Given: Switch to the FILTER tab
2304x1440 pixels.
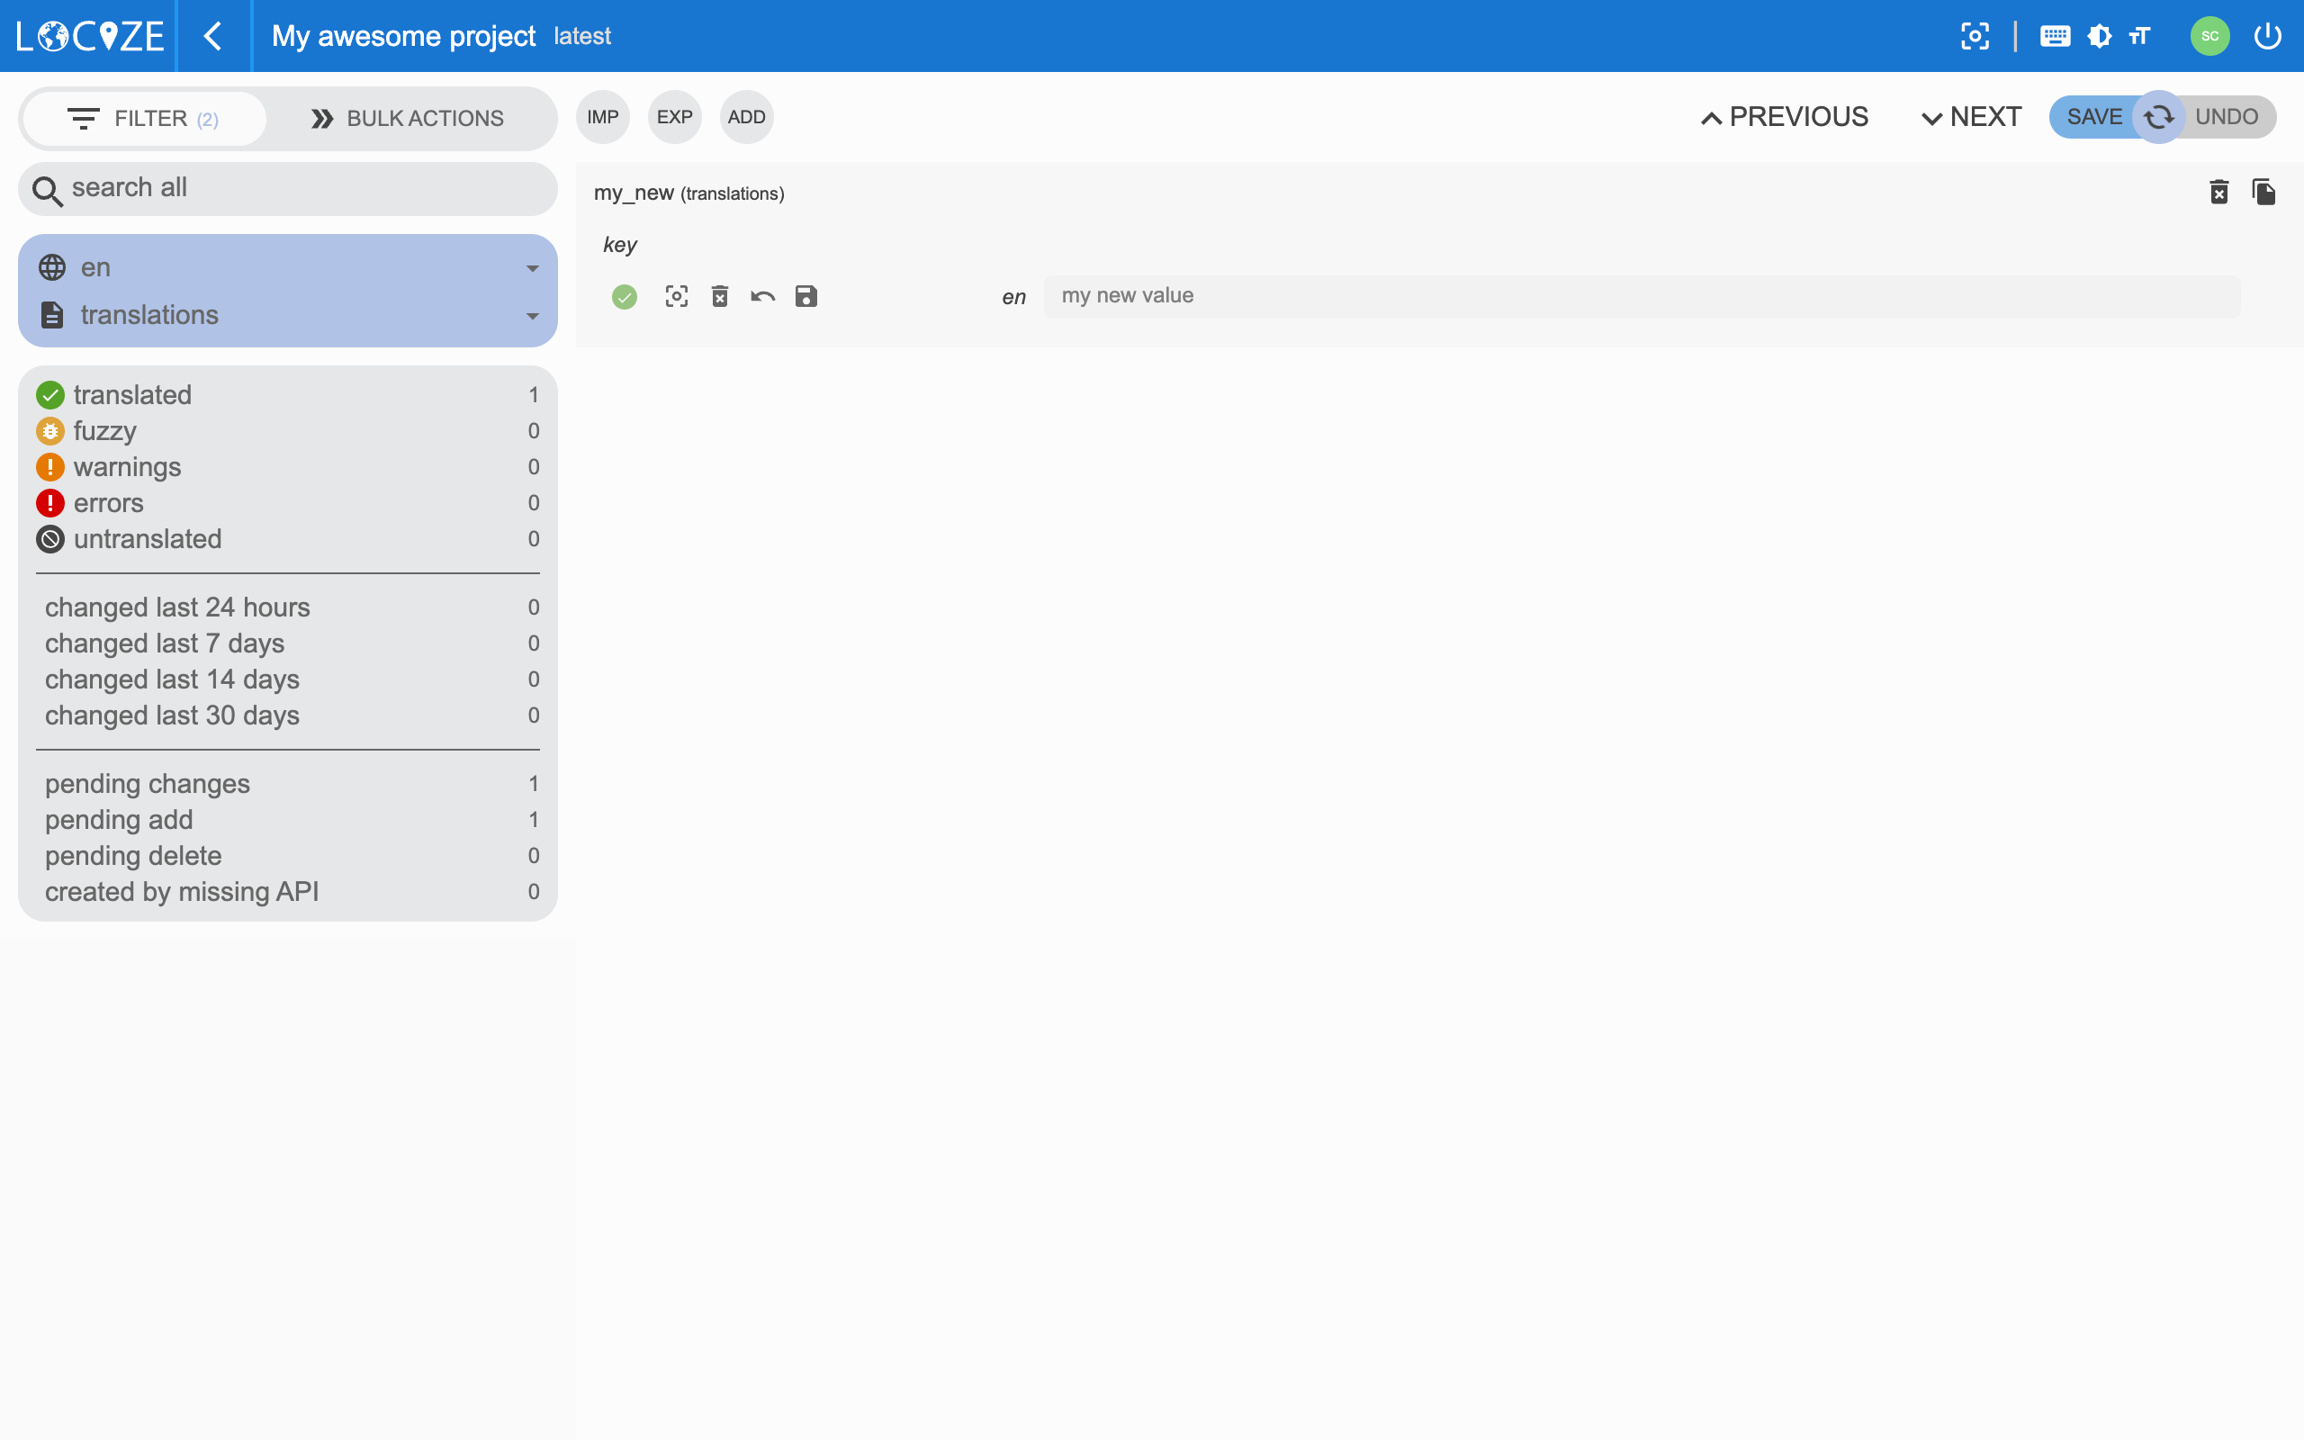Looking at the screenshot, I should coord(144,118).
